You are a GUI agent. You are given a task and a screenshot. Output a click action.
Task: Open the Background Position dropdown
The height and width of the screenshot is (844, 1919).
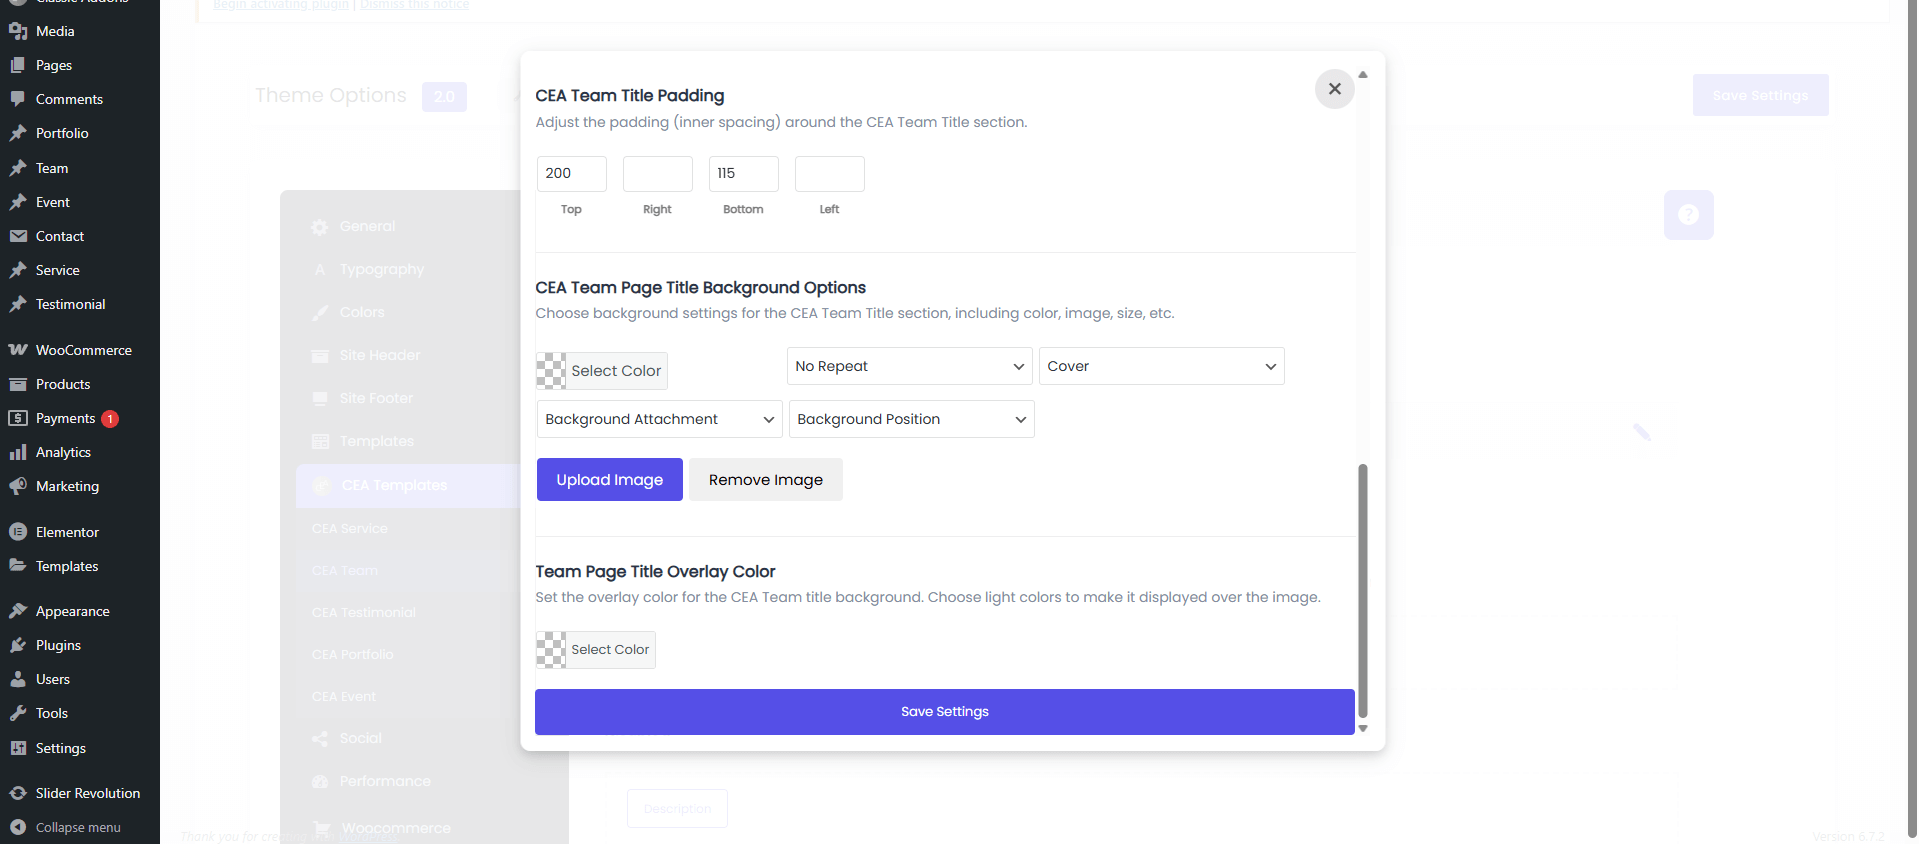(x=910, y=419)
